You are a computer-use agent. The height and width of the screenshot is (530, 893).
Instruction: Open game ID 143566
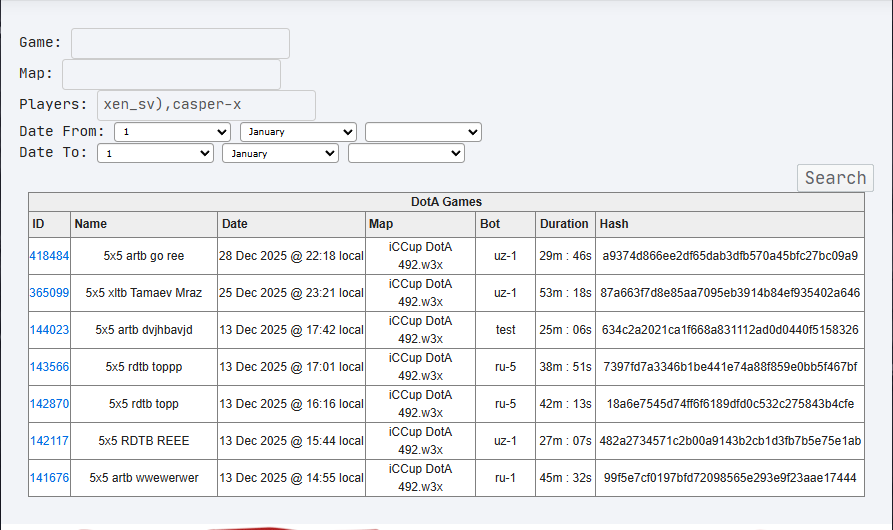click(49, 367)
